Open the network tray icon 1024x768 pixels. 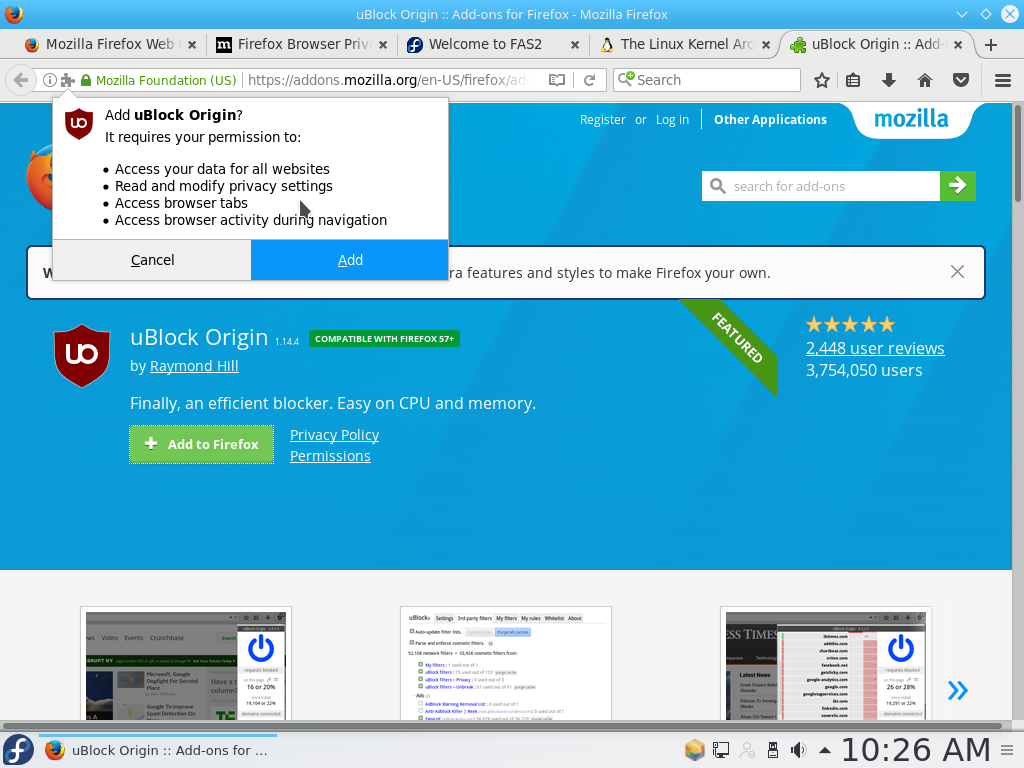click(721, 750)
